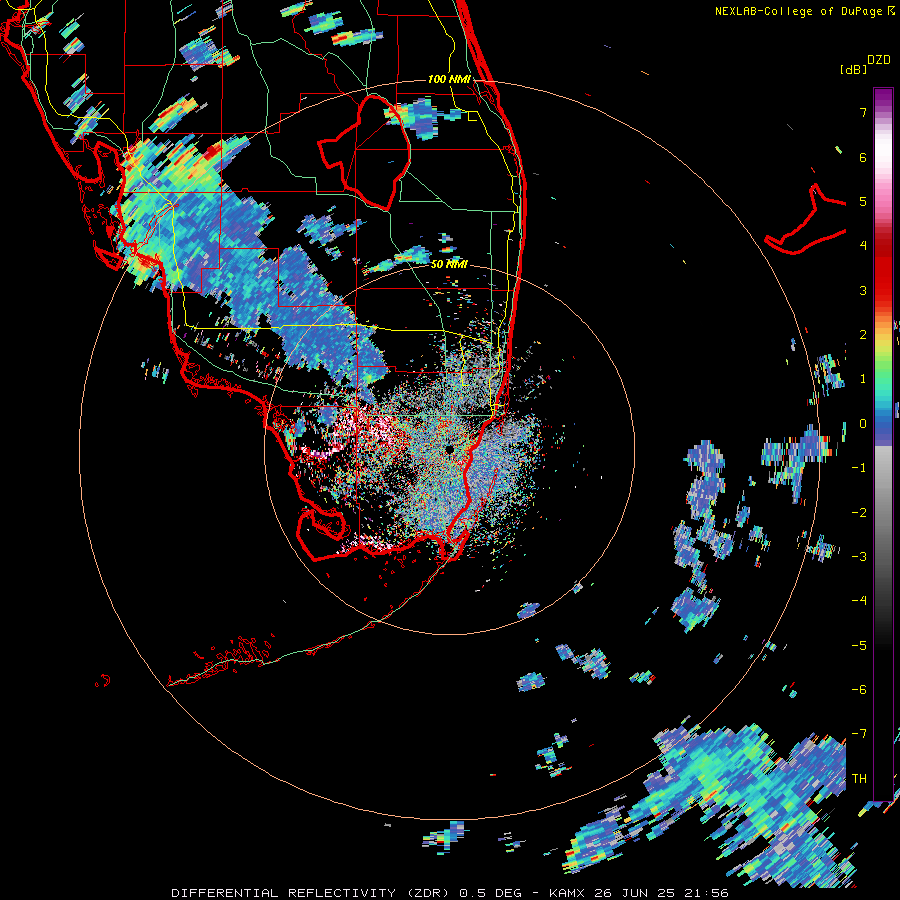Click the -6 value on the color scale
The width and height of the screenshot is (900, 900).
click(859, 689)
